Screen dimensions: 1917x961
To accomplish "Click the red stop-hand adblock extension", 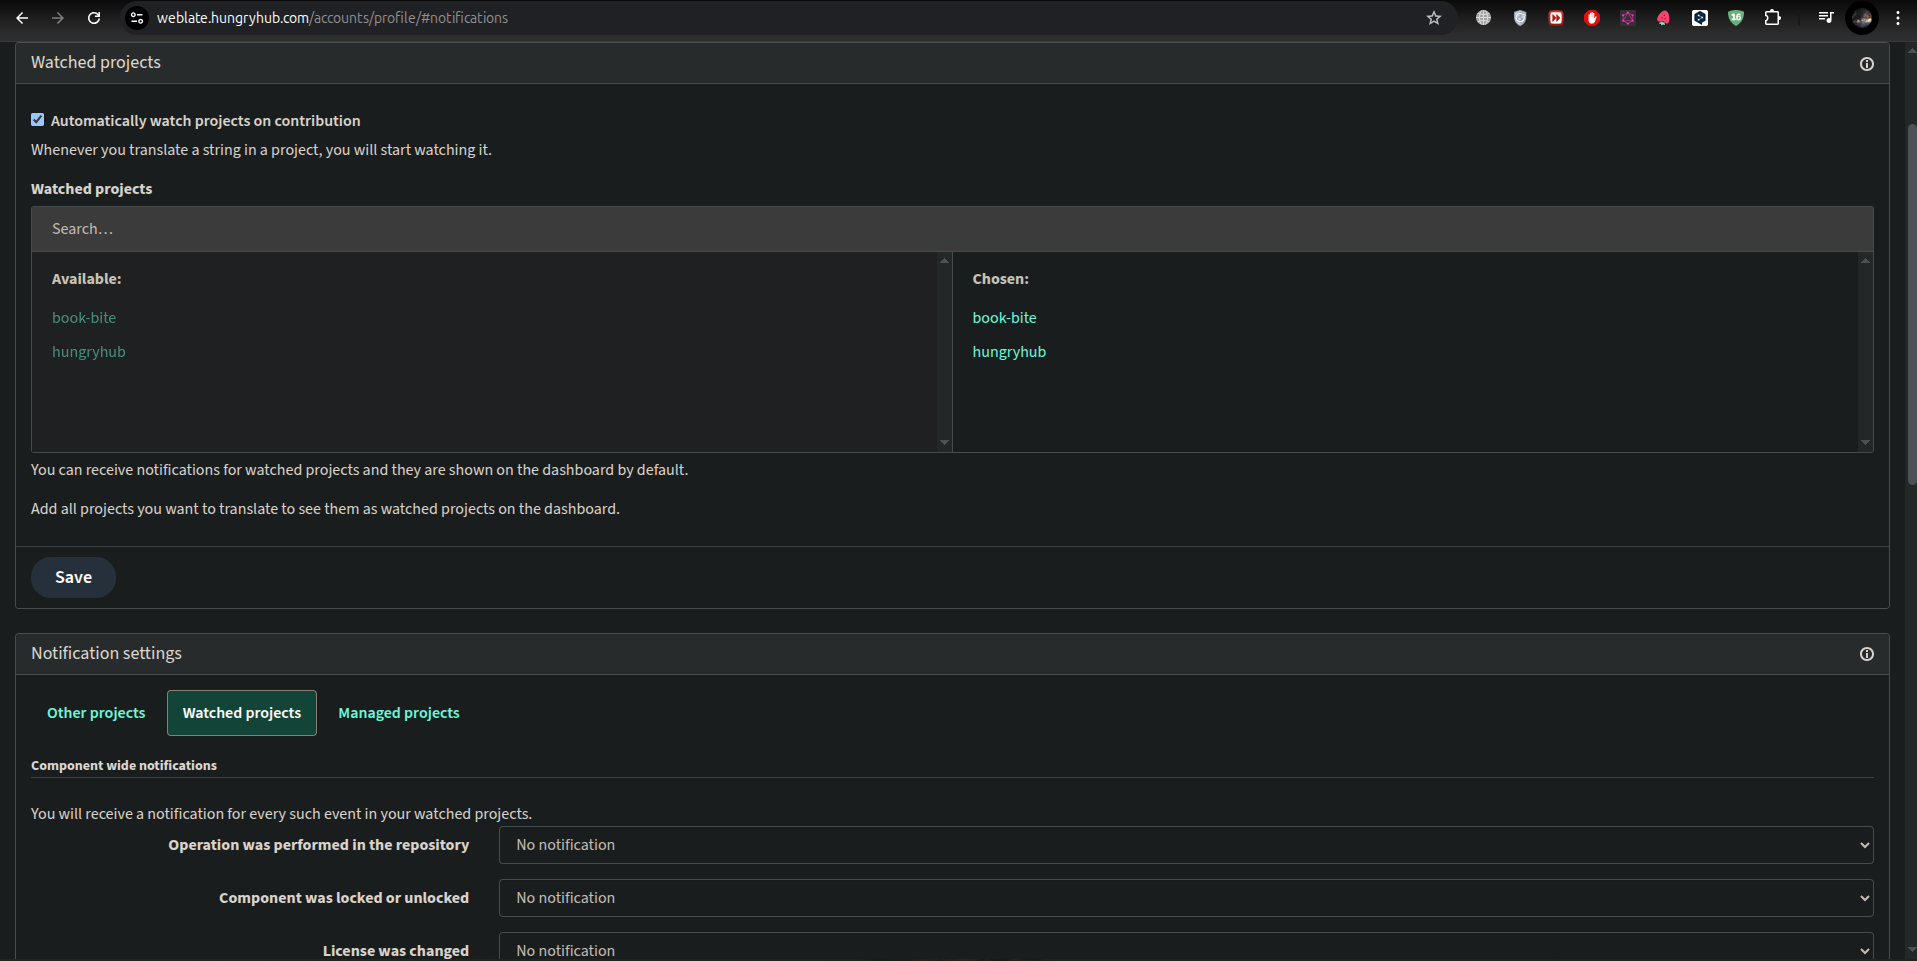I will pos(1591,18).
